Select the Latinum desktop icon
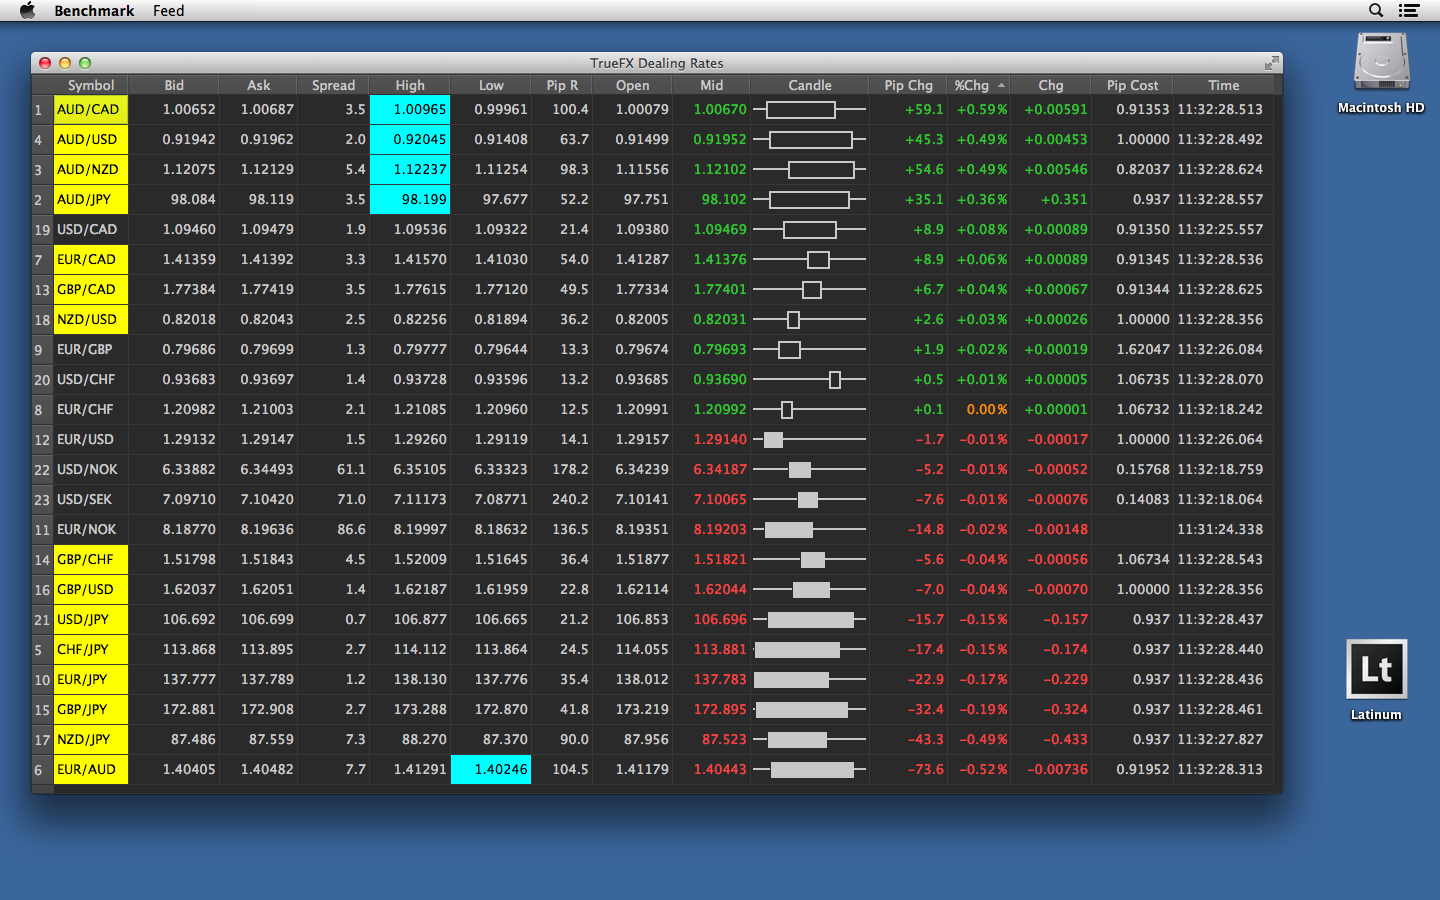 pyautogui.click(x=1376, y=681)
